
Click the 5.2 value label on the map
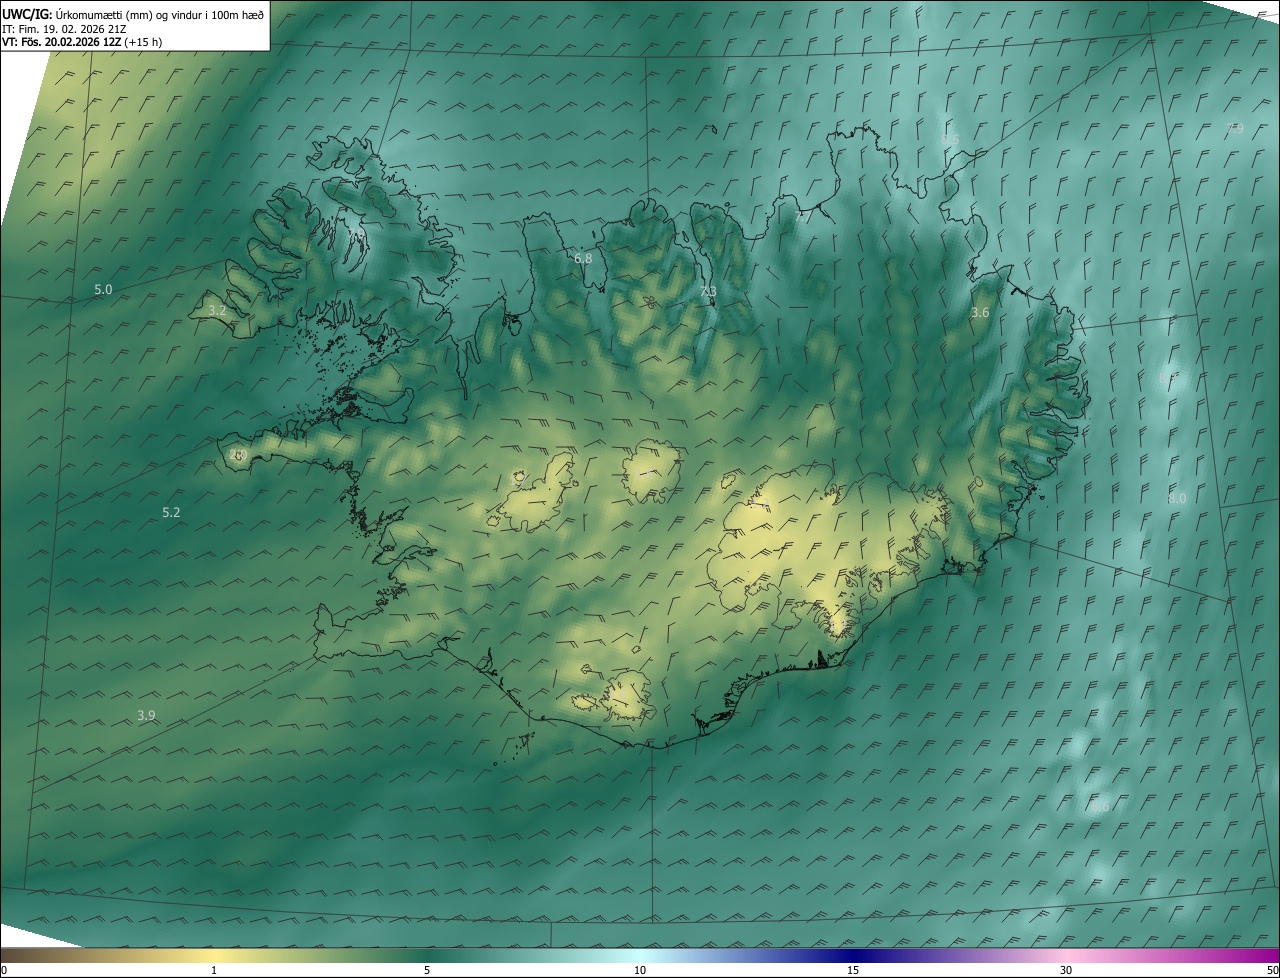pos(171,513)
